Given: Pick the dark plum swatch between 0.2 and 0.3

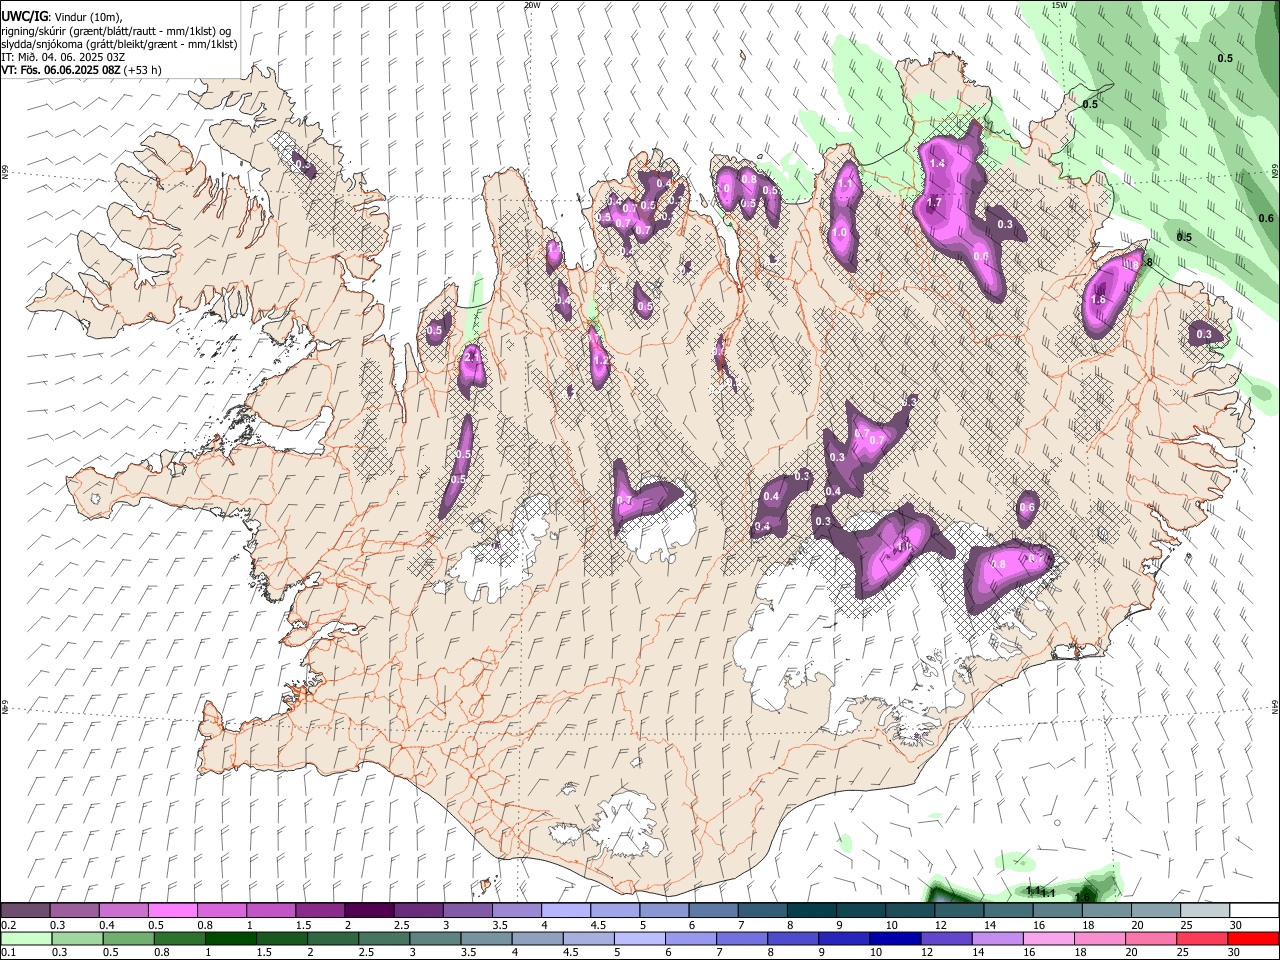Looking at the screenshot, I should (x=25, y=911).
